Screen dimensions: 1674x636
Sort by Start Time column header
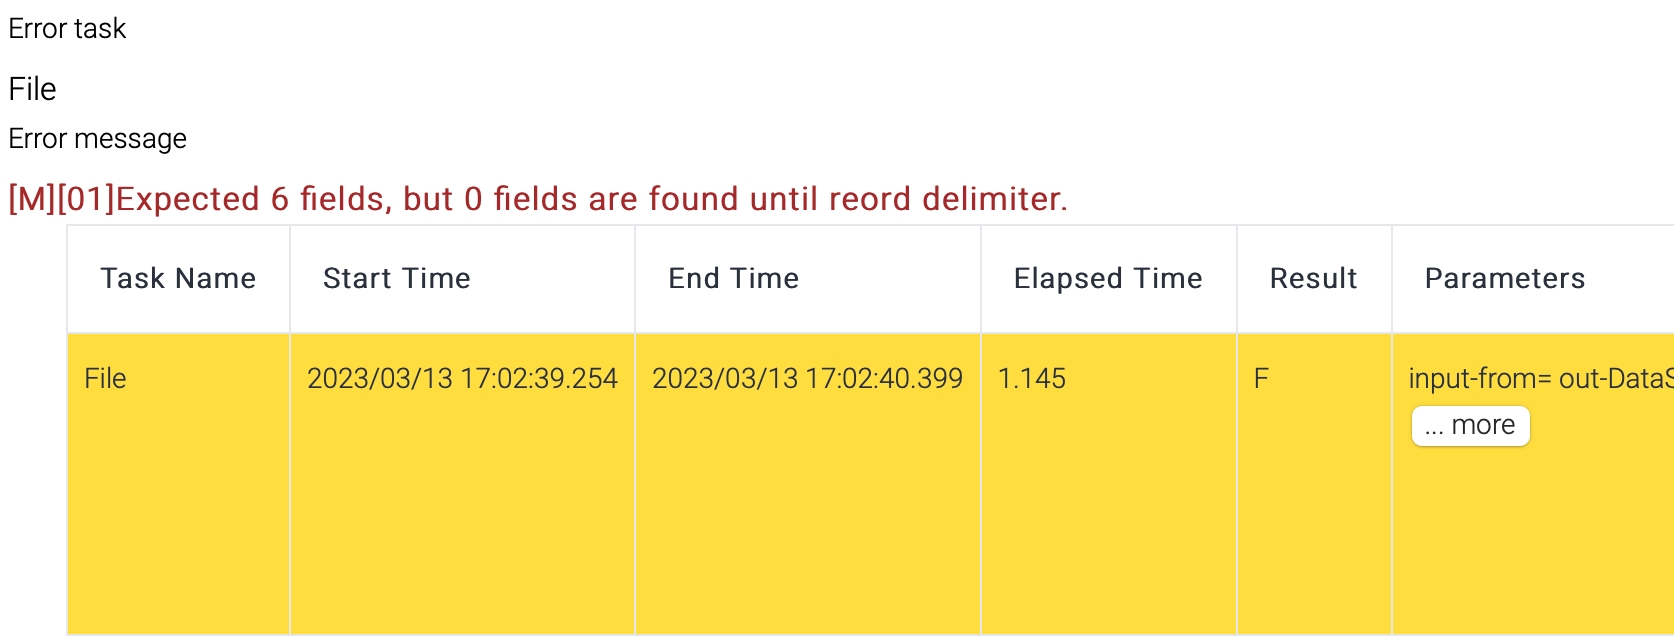coord(396,279)
